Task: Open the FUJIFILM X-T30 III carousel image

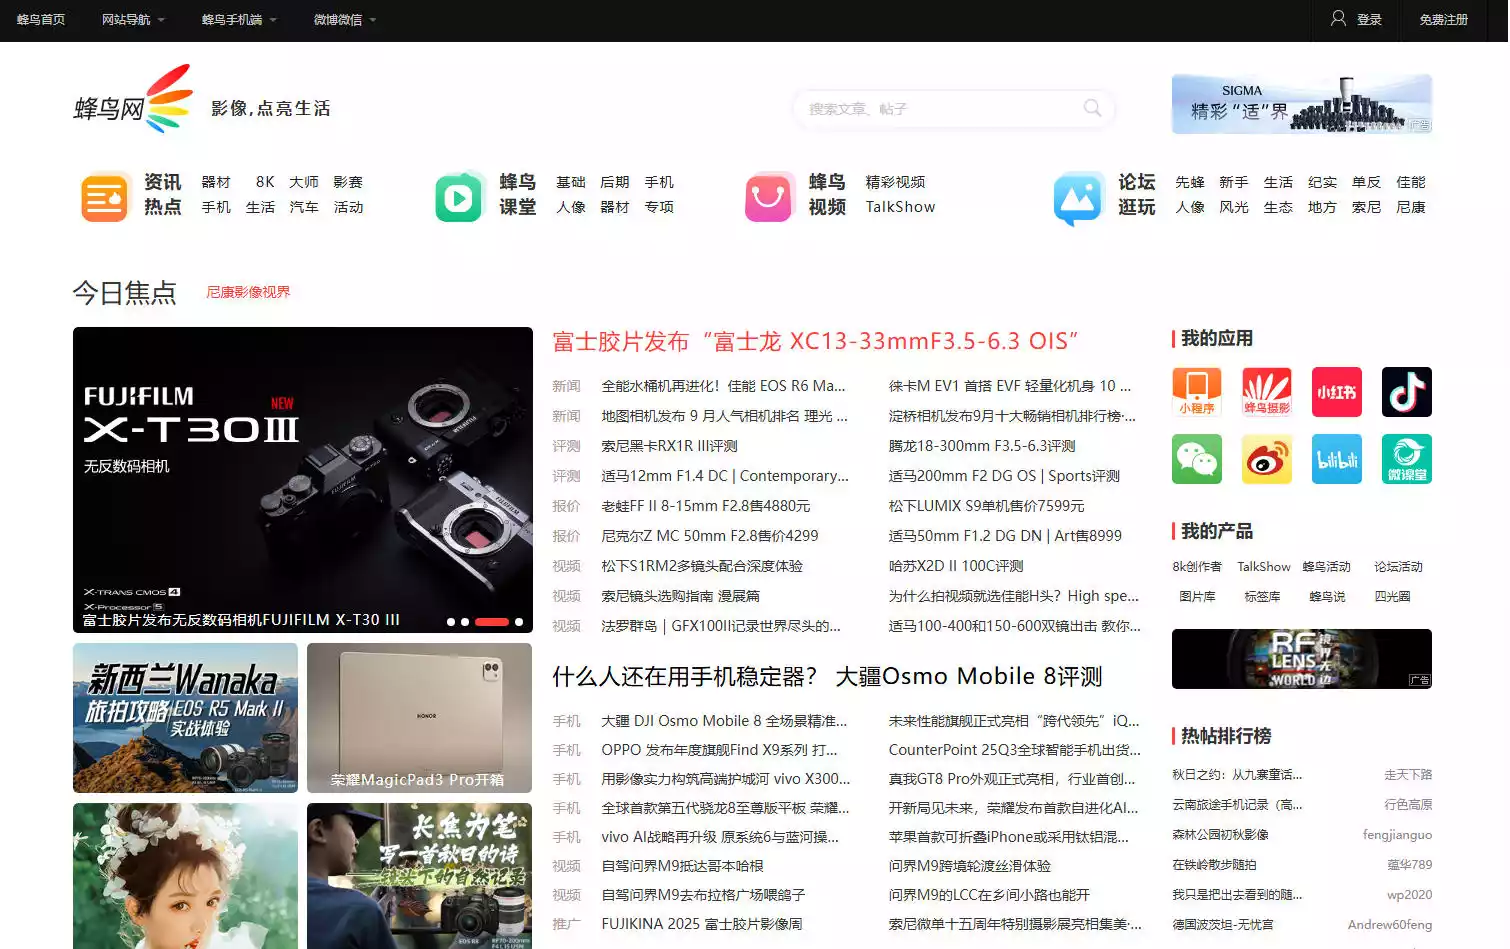Action: tap(303, 480)
